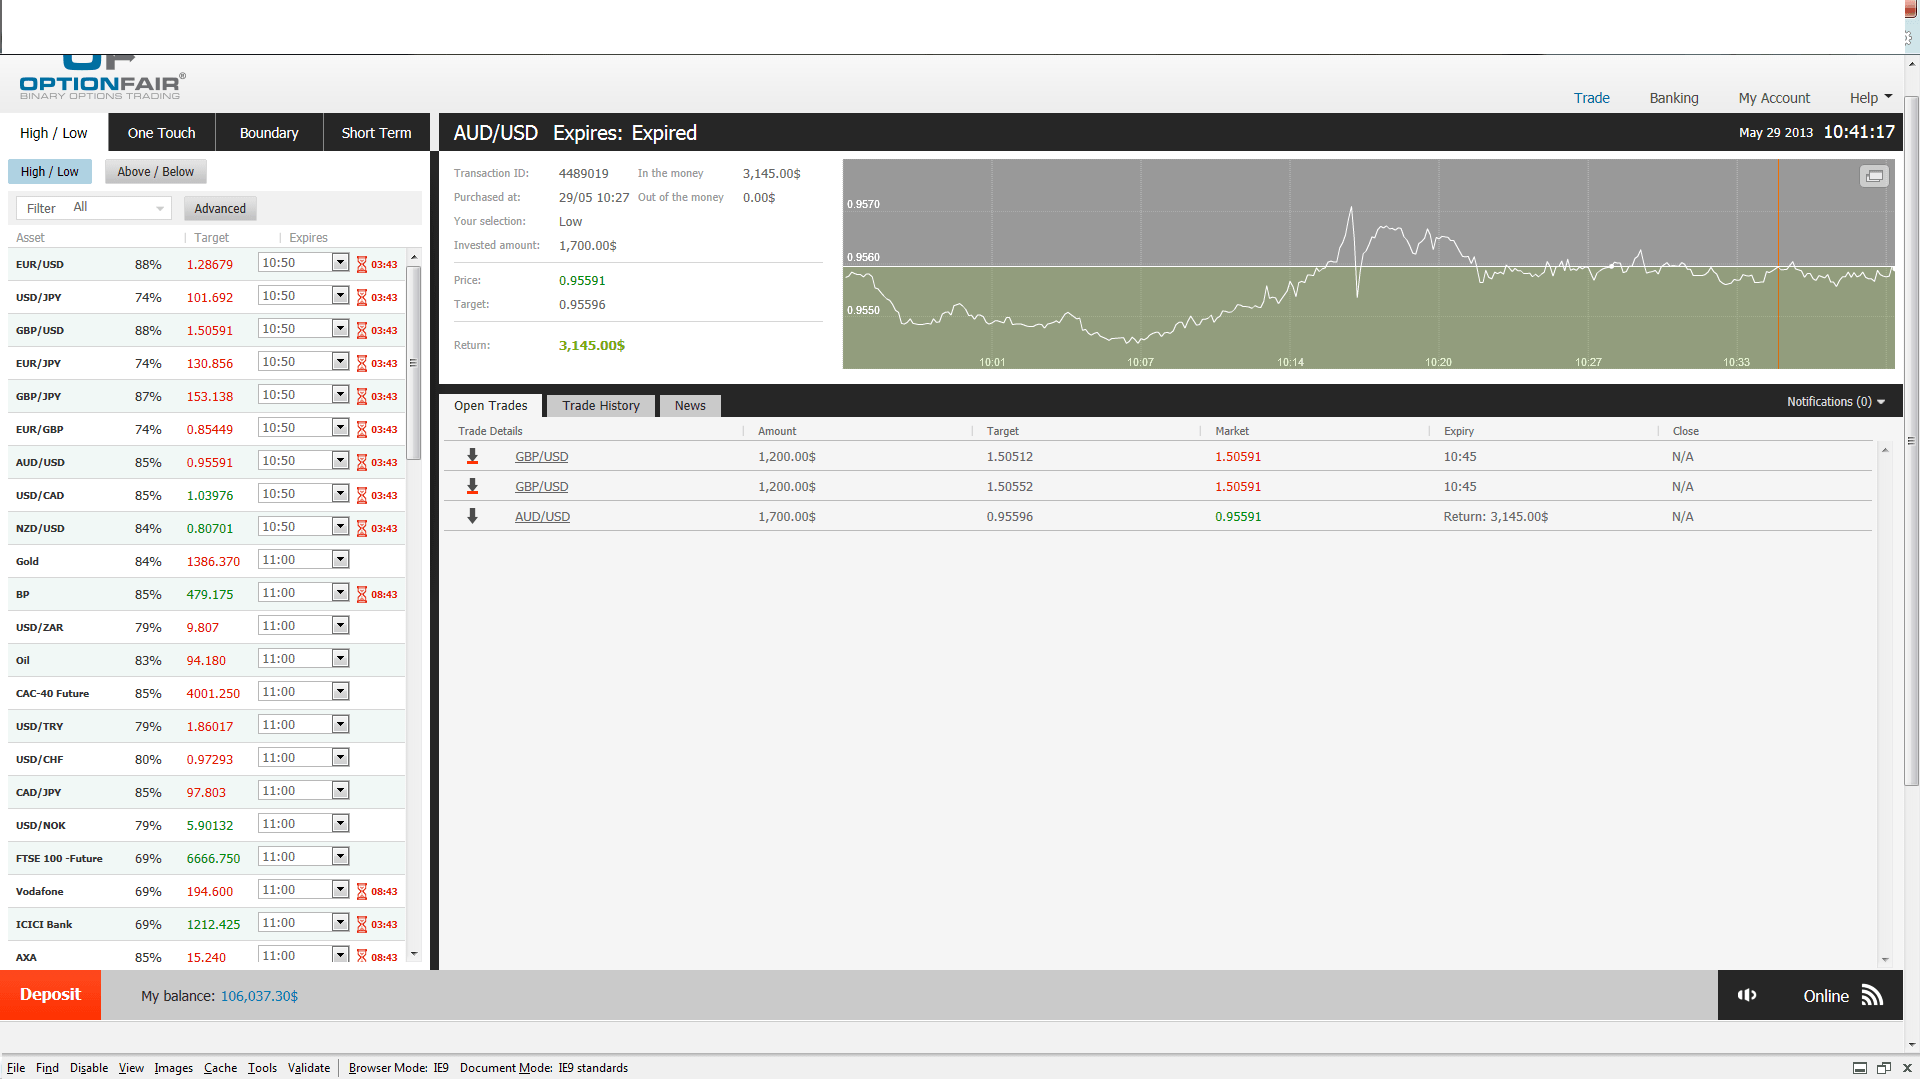Switch to the Trade History tab
1920x1080 pixels.
pyautogui.click(x=600, y=406)
